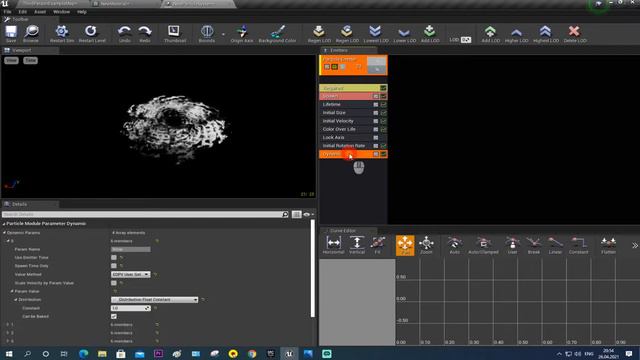Screen dimensions: 640x360
Task: Toggle Spawn Time Only checkbox
Action: pos(114,266)
